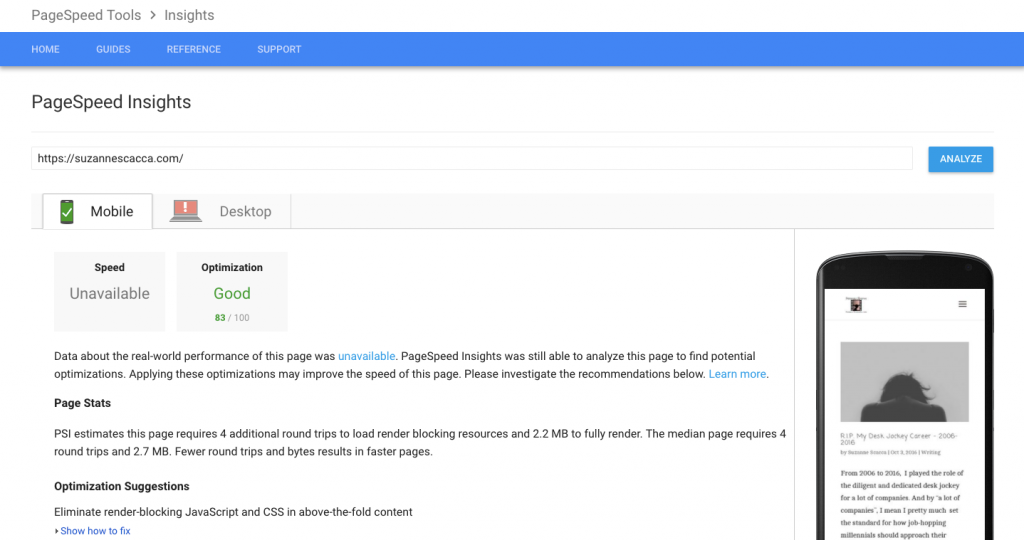Viewport: 1024px width, 540px height.
Task: Click the ANALYZE button
Action: (x=961, y=159)
